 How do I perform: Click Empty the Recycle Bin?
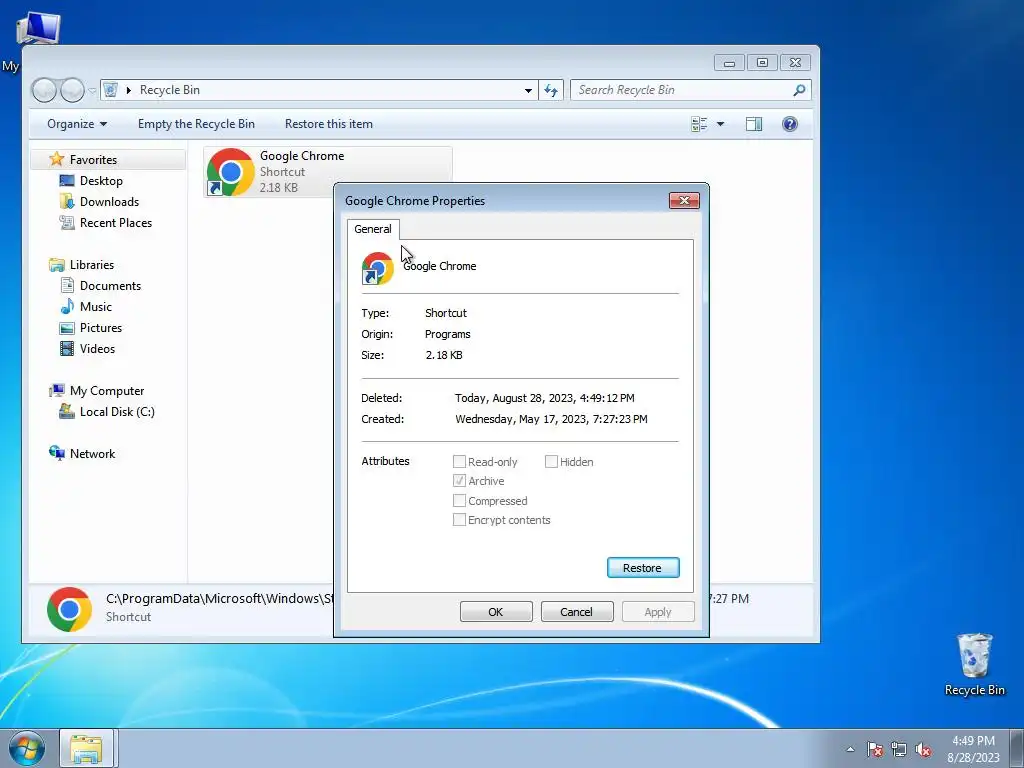196,124
